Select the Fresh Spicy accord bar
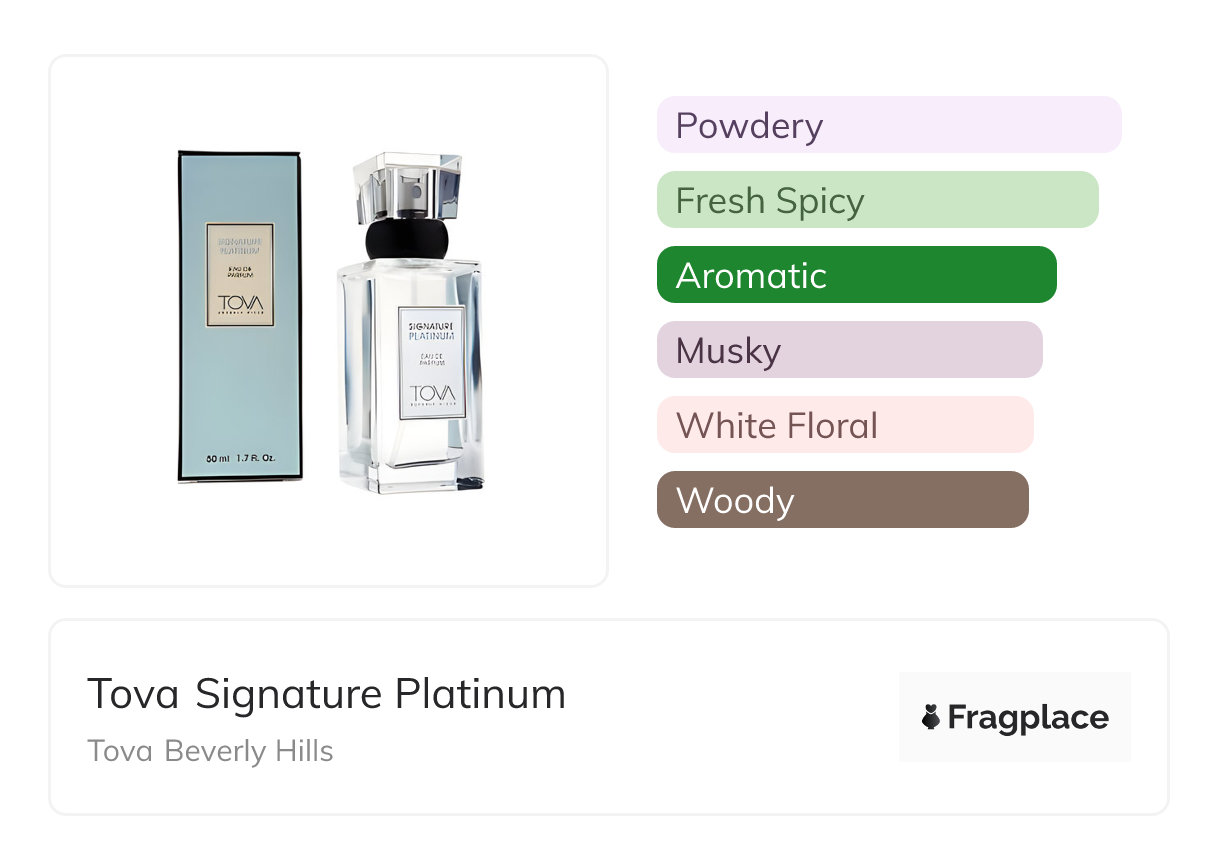Image resolution: width=1218 pixels, height=864 pixels. [877, 200]
